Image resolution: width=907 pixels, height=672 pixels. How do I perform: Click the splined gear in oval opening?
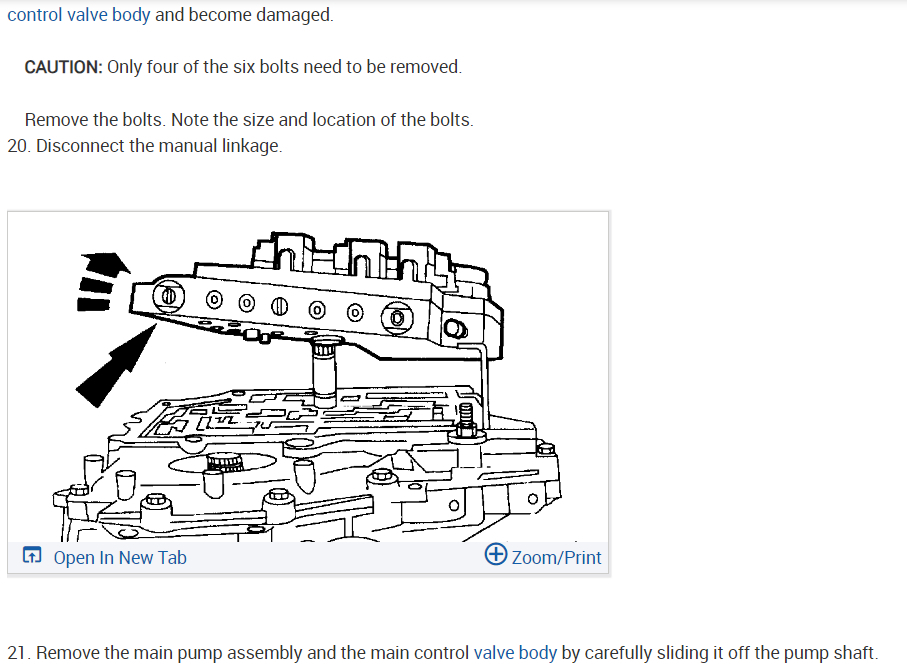tap(223, 462)
